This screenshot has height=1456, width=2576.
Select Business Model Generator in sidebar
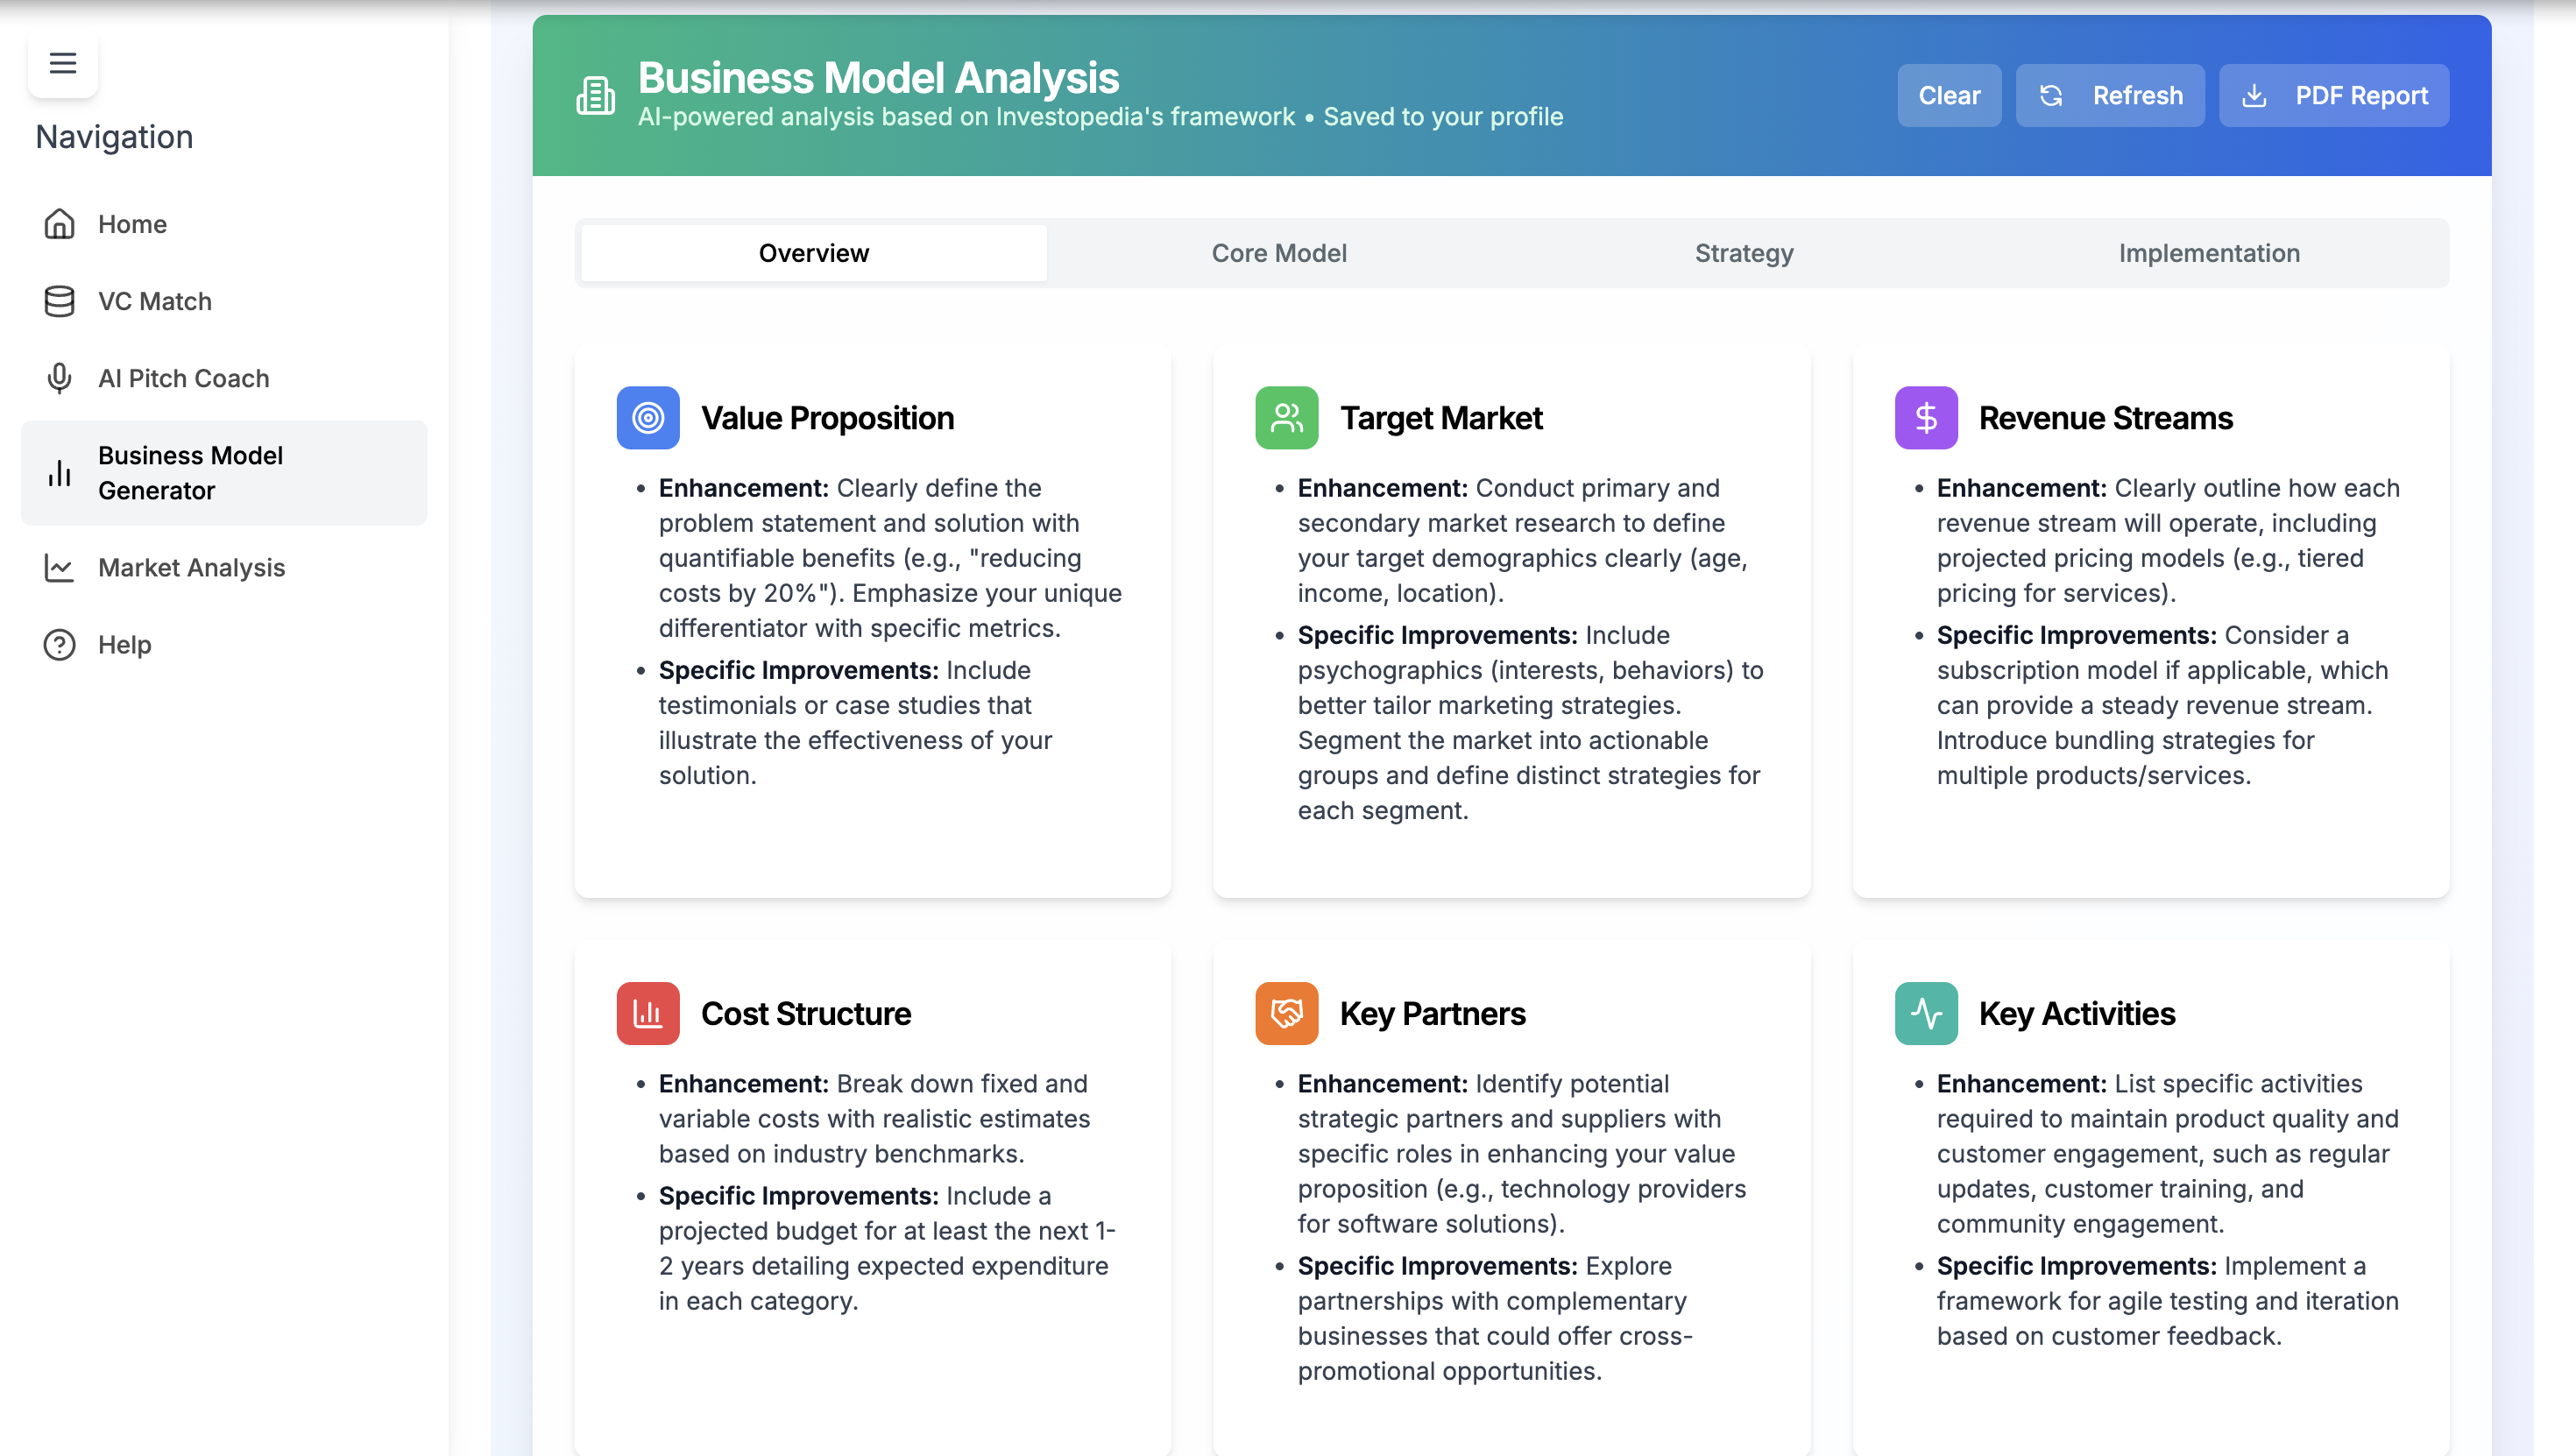(x=224, y=473)
